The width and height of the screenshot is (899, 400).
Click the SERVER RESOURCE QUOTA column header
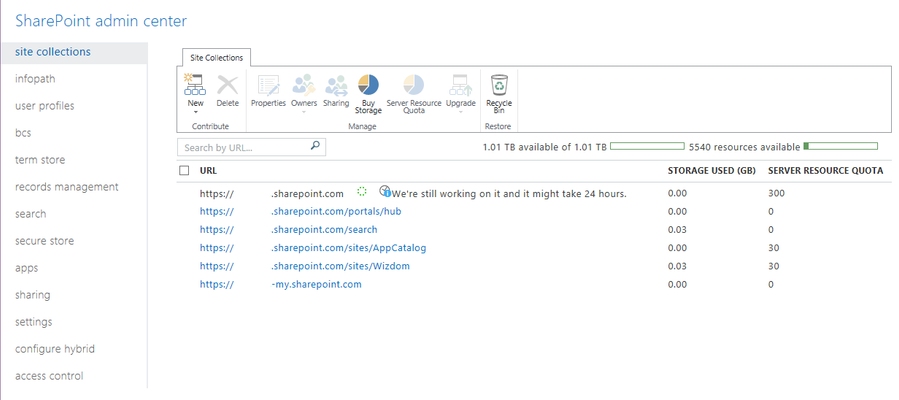coord(825,171)
